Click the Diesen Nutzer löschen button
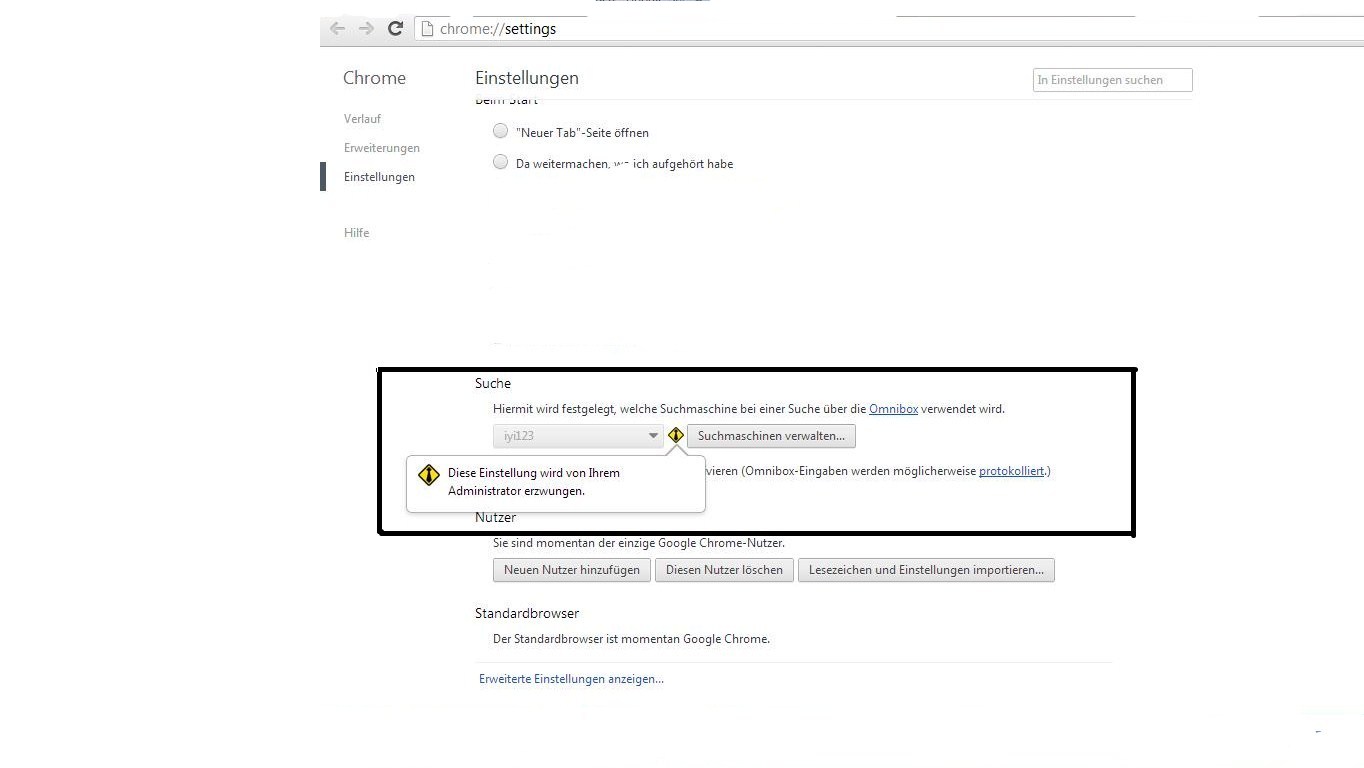The width and height of the screenshot is (1364, 768). pos(724,570)
